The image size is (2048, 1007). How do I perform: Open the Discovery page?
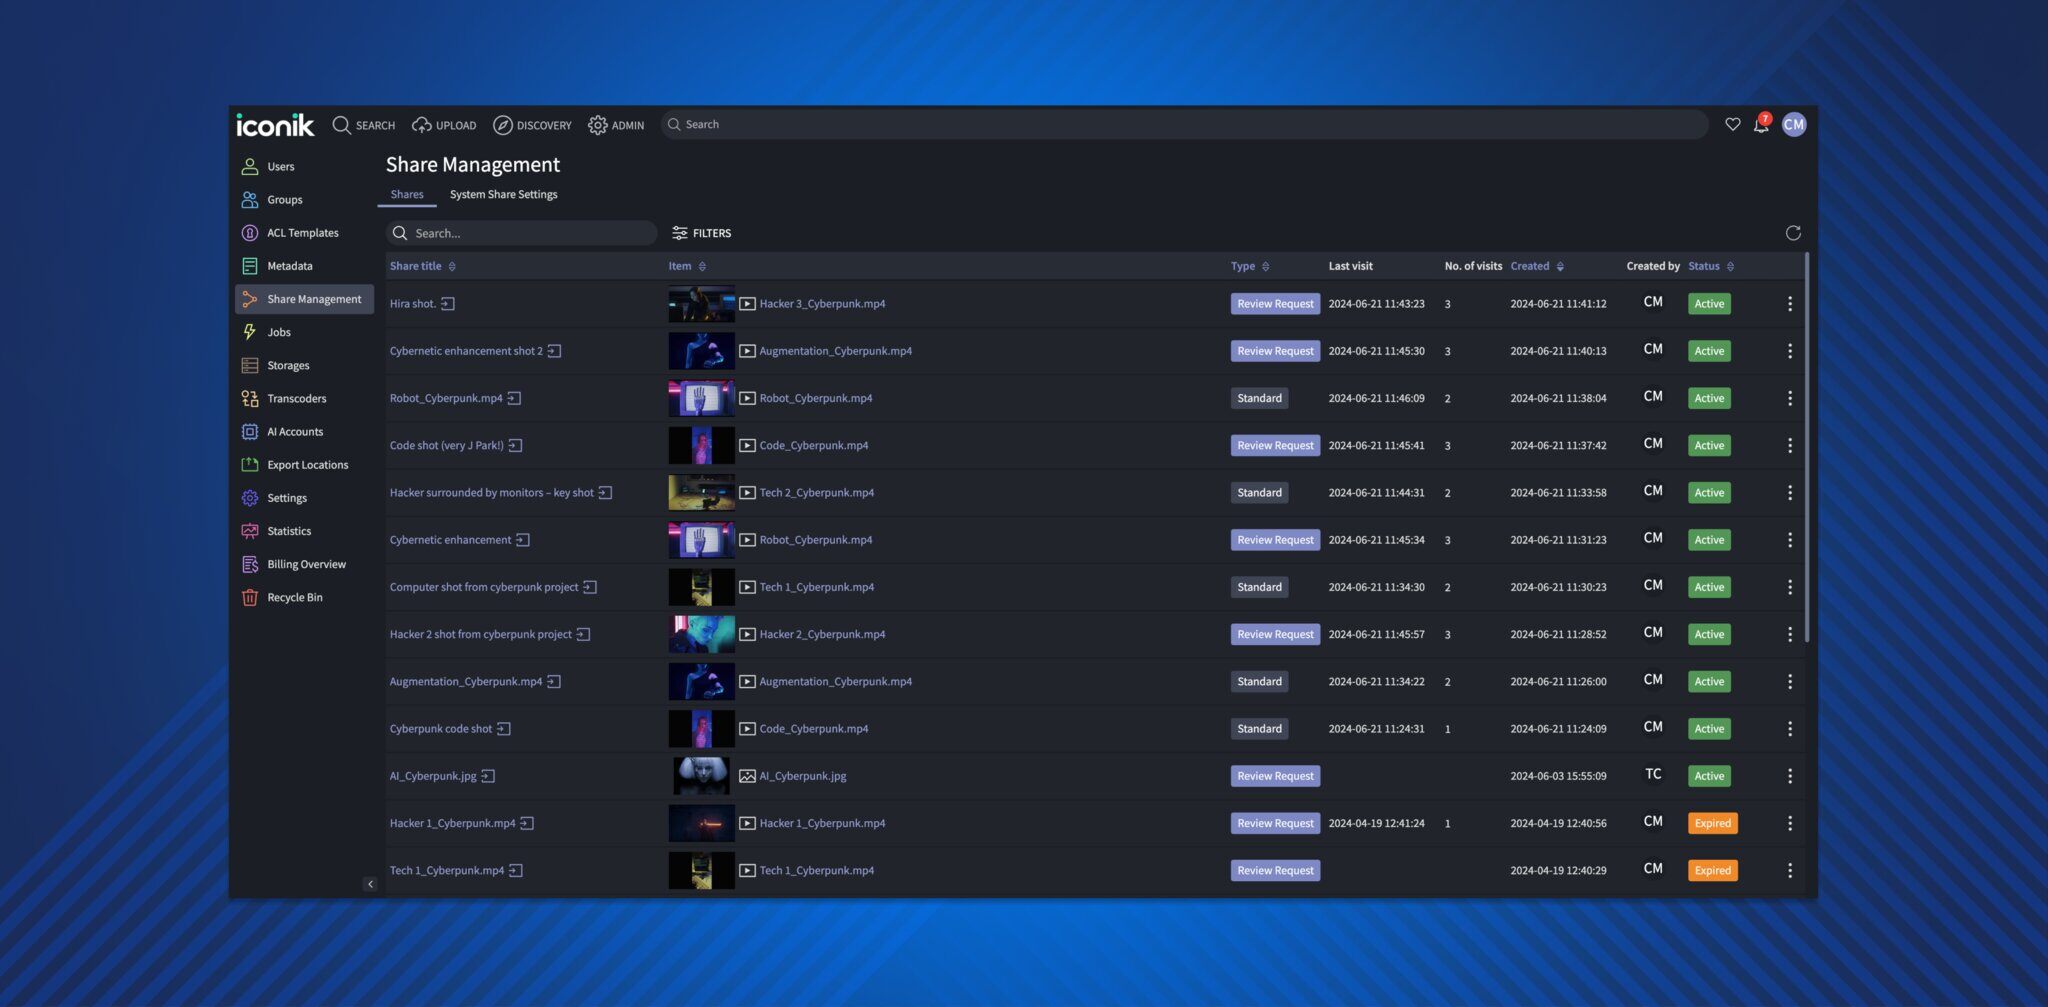(532, 125)
